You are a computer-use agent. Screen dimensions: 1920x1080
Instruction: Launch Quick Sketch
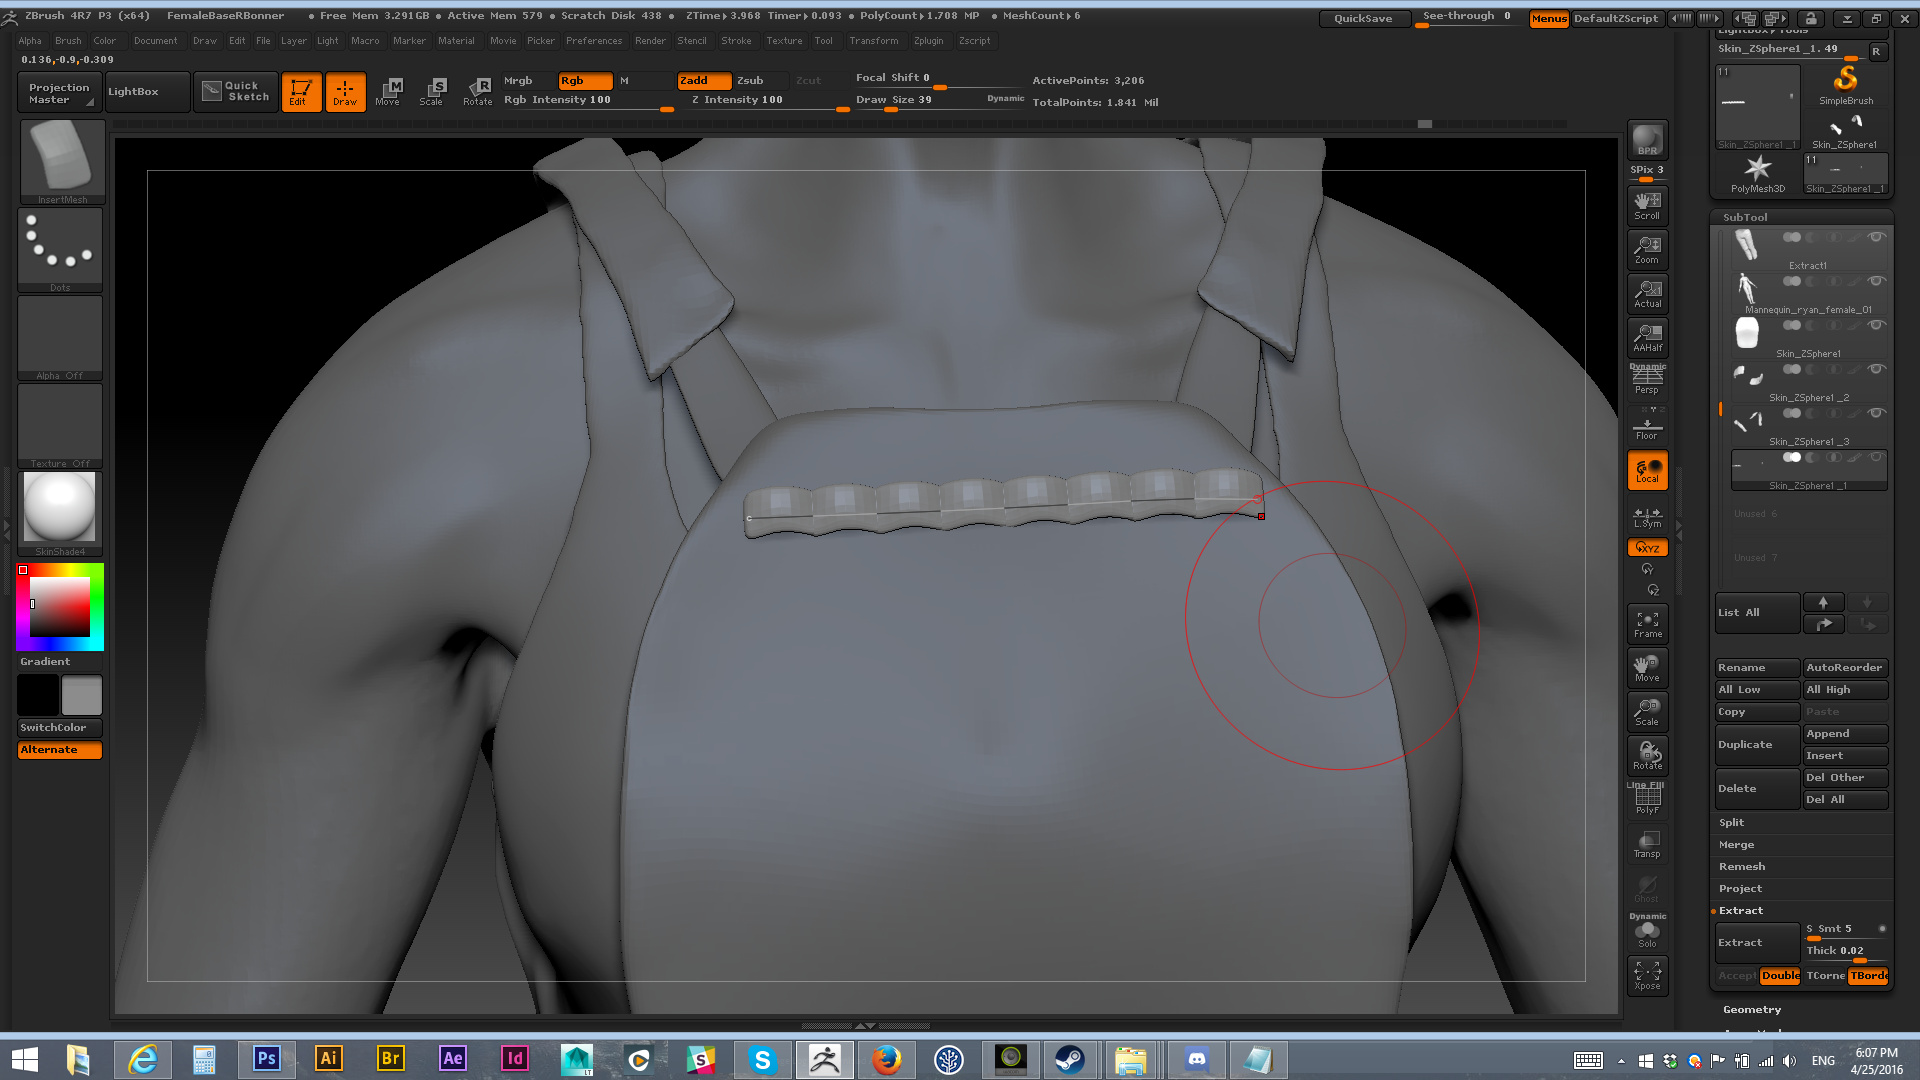236,92
